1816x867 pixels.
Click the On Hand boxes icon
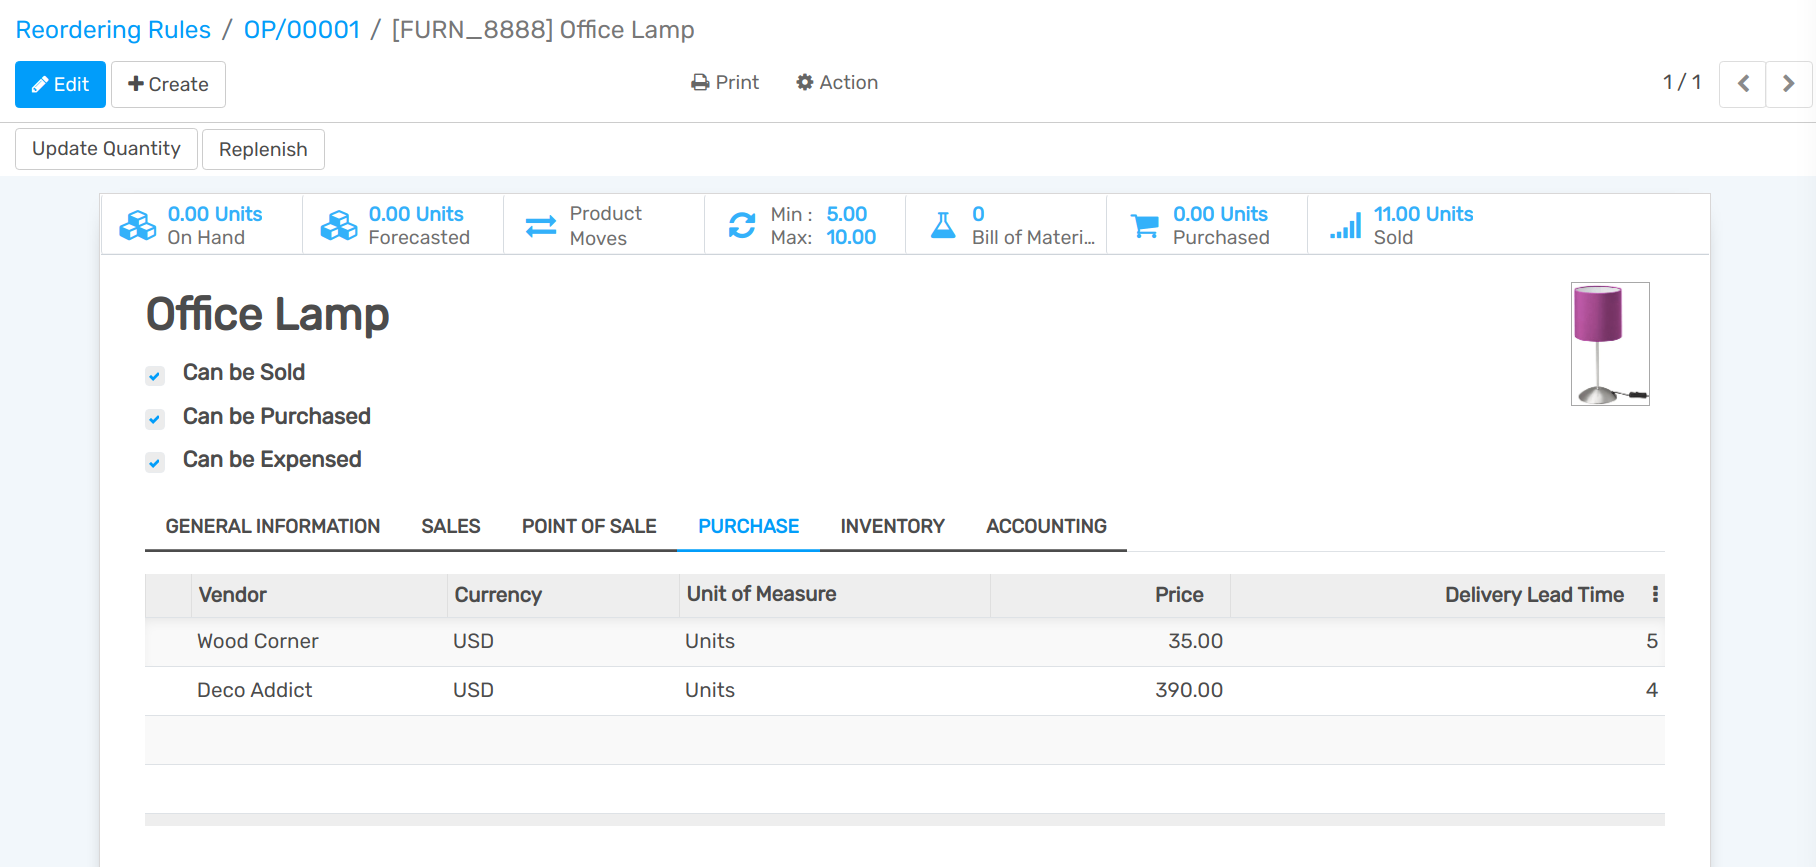point(138,226)
